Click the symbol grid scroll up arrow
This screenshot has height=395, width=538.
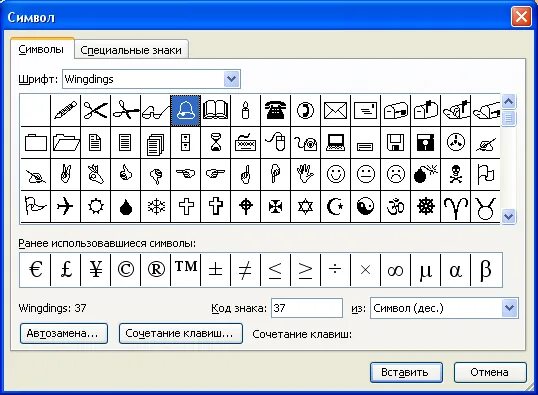(508, 102)
